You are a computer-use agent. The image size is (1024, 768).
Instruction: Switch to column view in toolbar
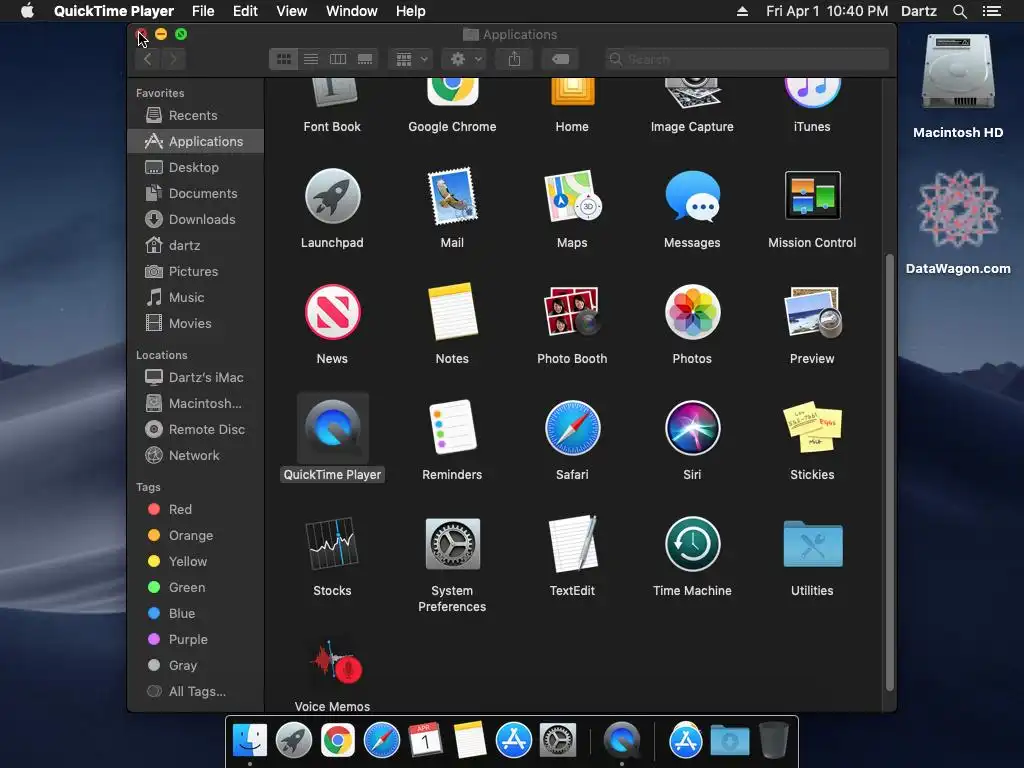(x=338, y=59)
